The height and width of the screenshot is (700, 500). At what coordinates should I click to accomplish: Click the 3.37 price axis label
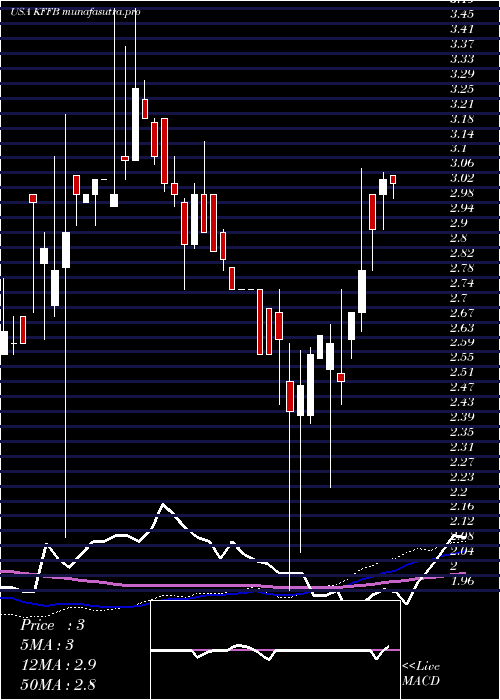(x=462, y=44)
